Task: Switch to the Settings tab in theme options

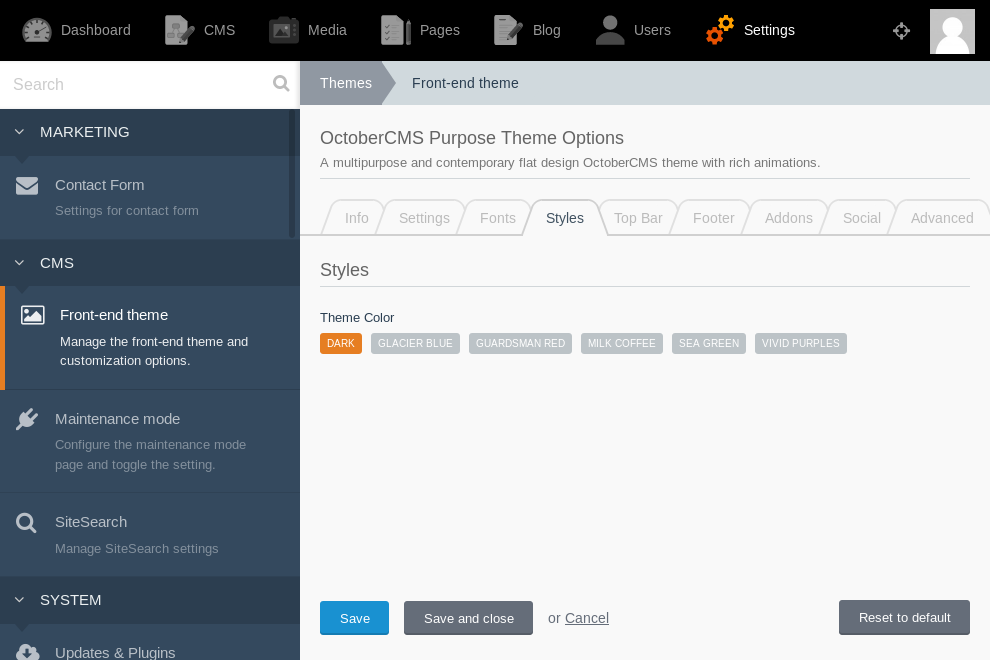Action: pyautogui.click(x=424, y=218)
